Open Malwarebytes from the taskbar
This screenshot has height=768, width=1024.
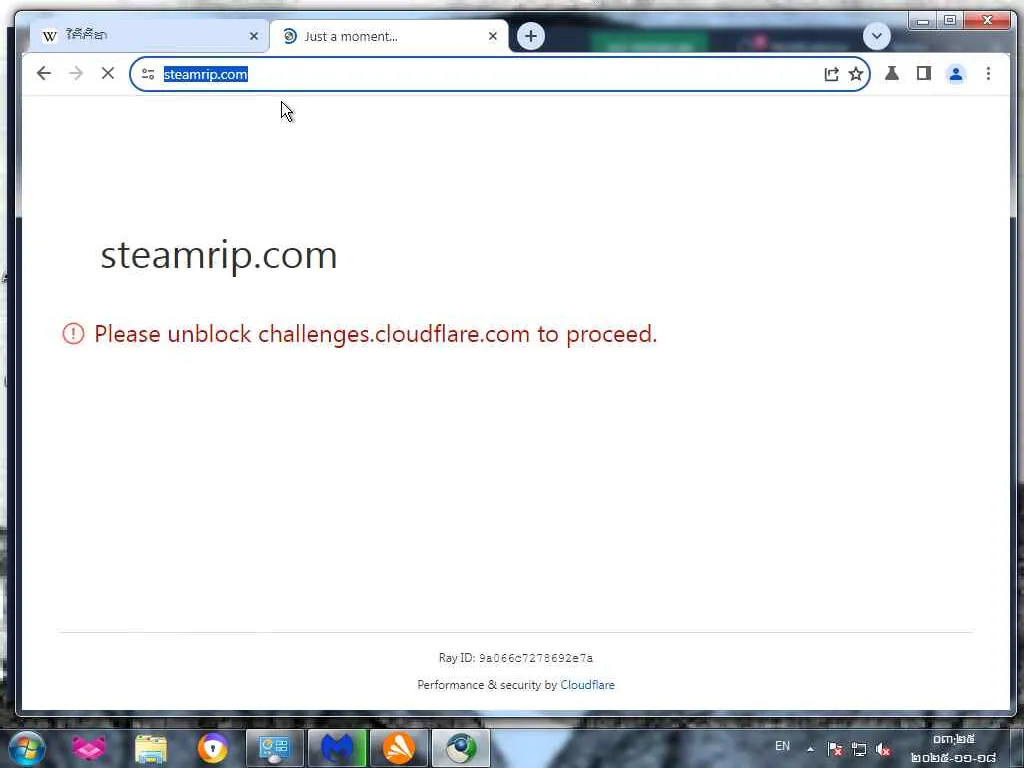point(337,748)
